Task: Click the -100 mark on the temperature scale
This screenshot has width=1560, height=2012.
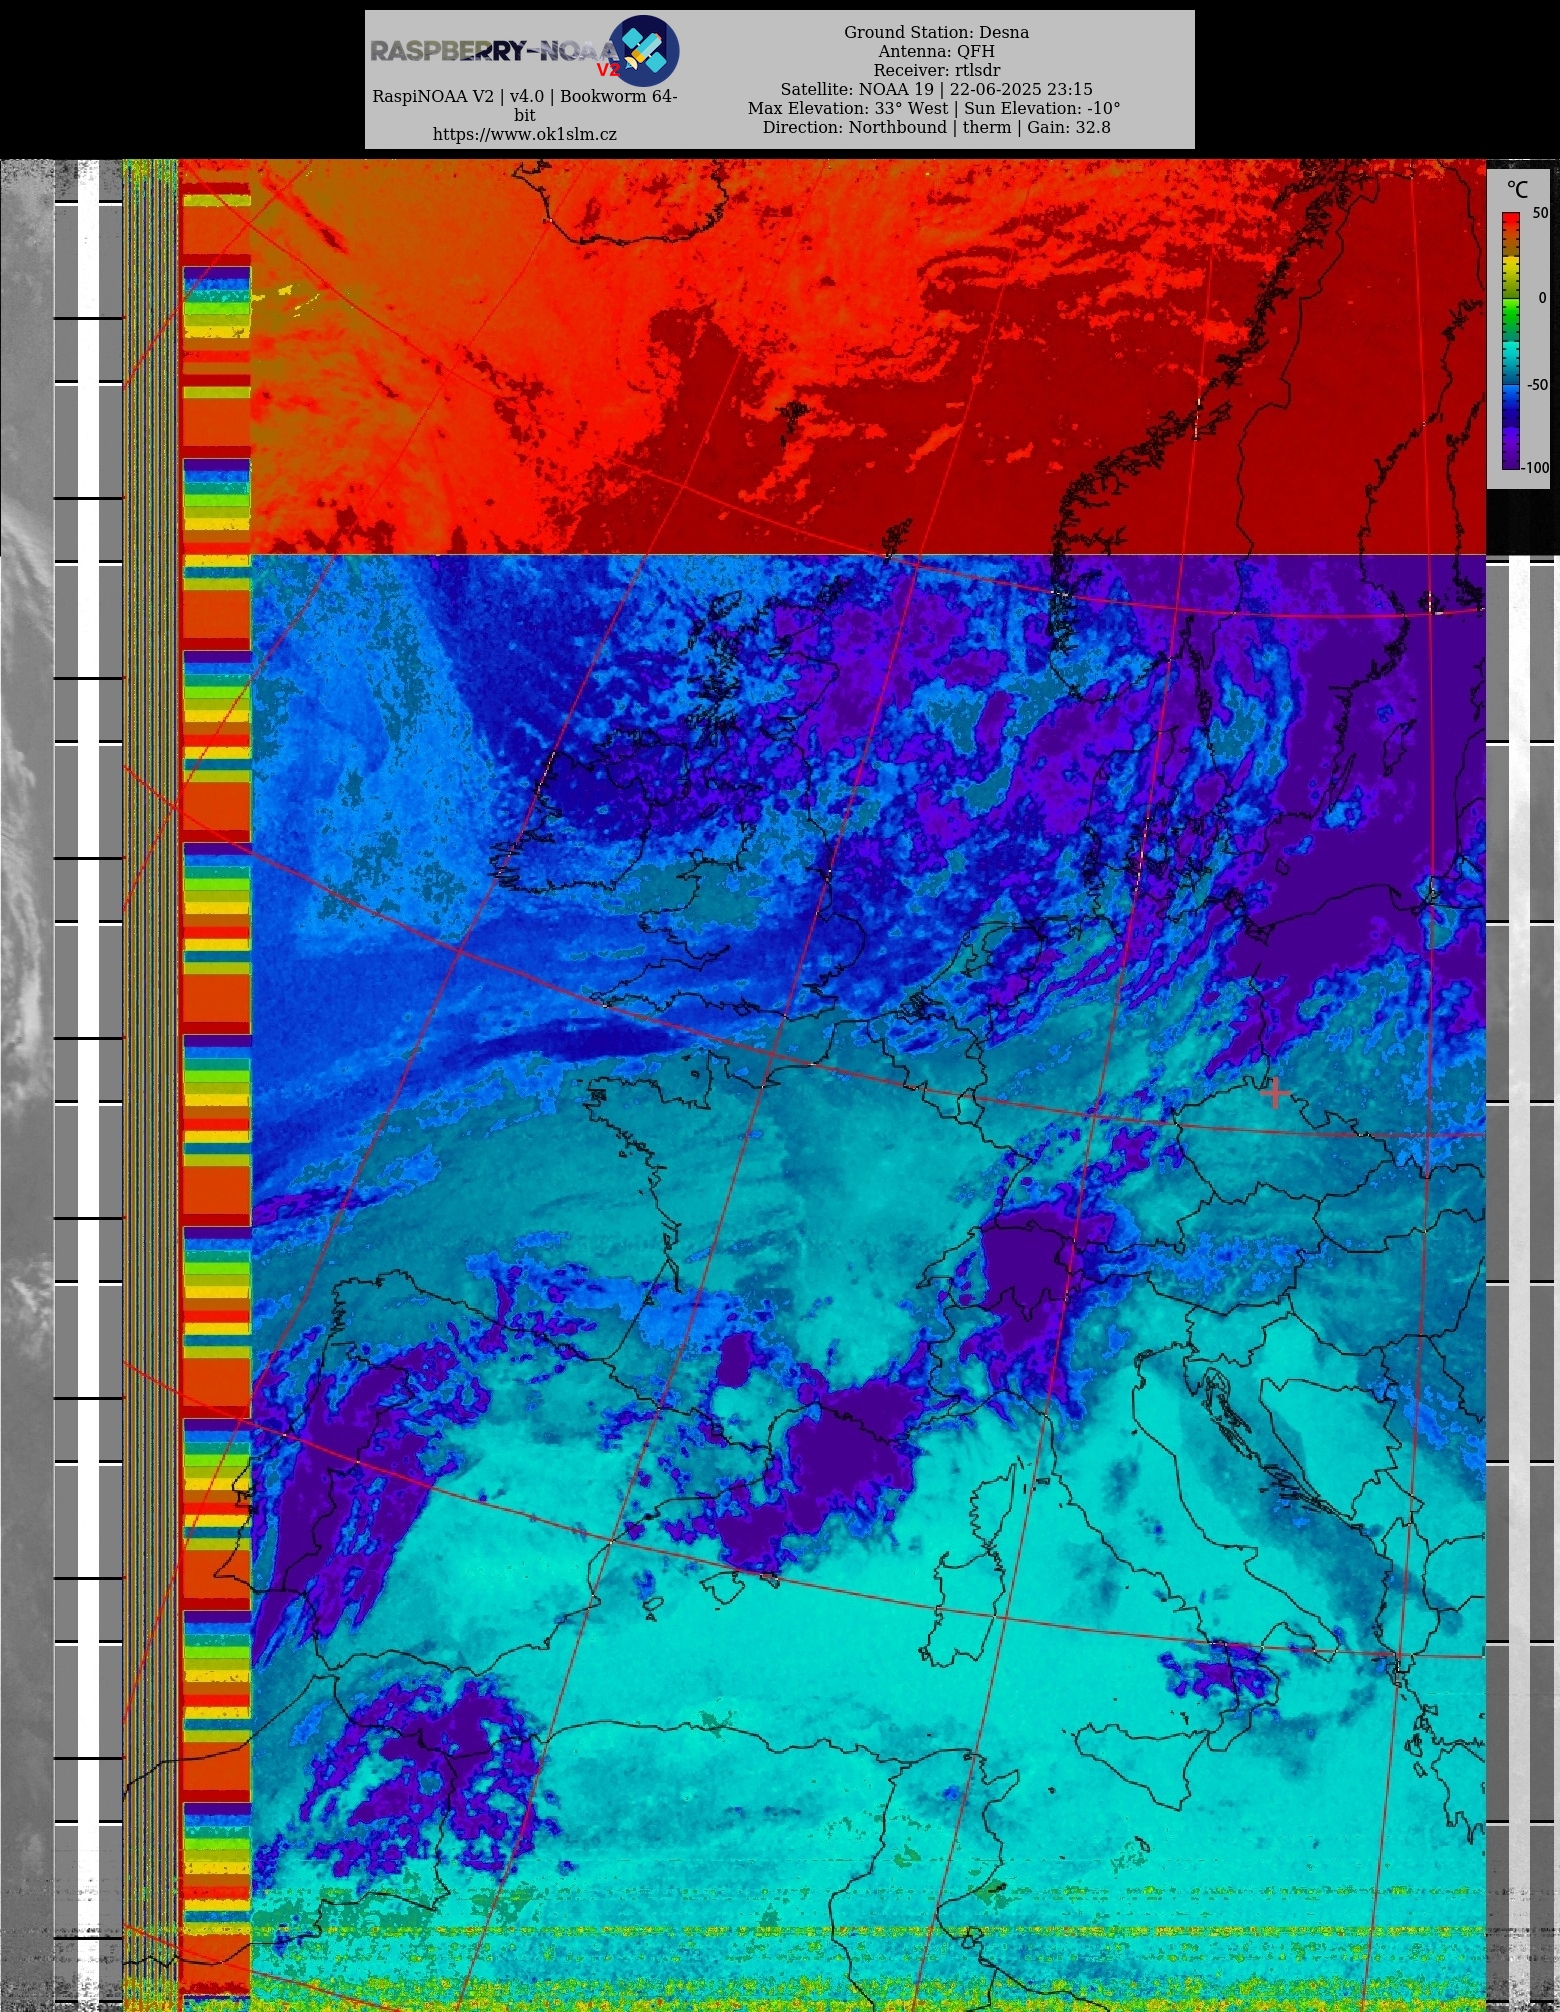Action: click(1536, 468)
